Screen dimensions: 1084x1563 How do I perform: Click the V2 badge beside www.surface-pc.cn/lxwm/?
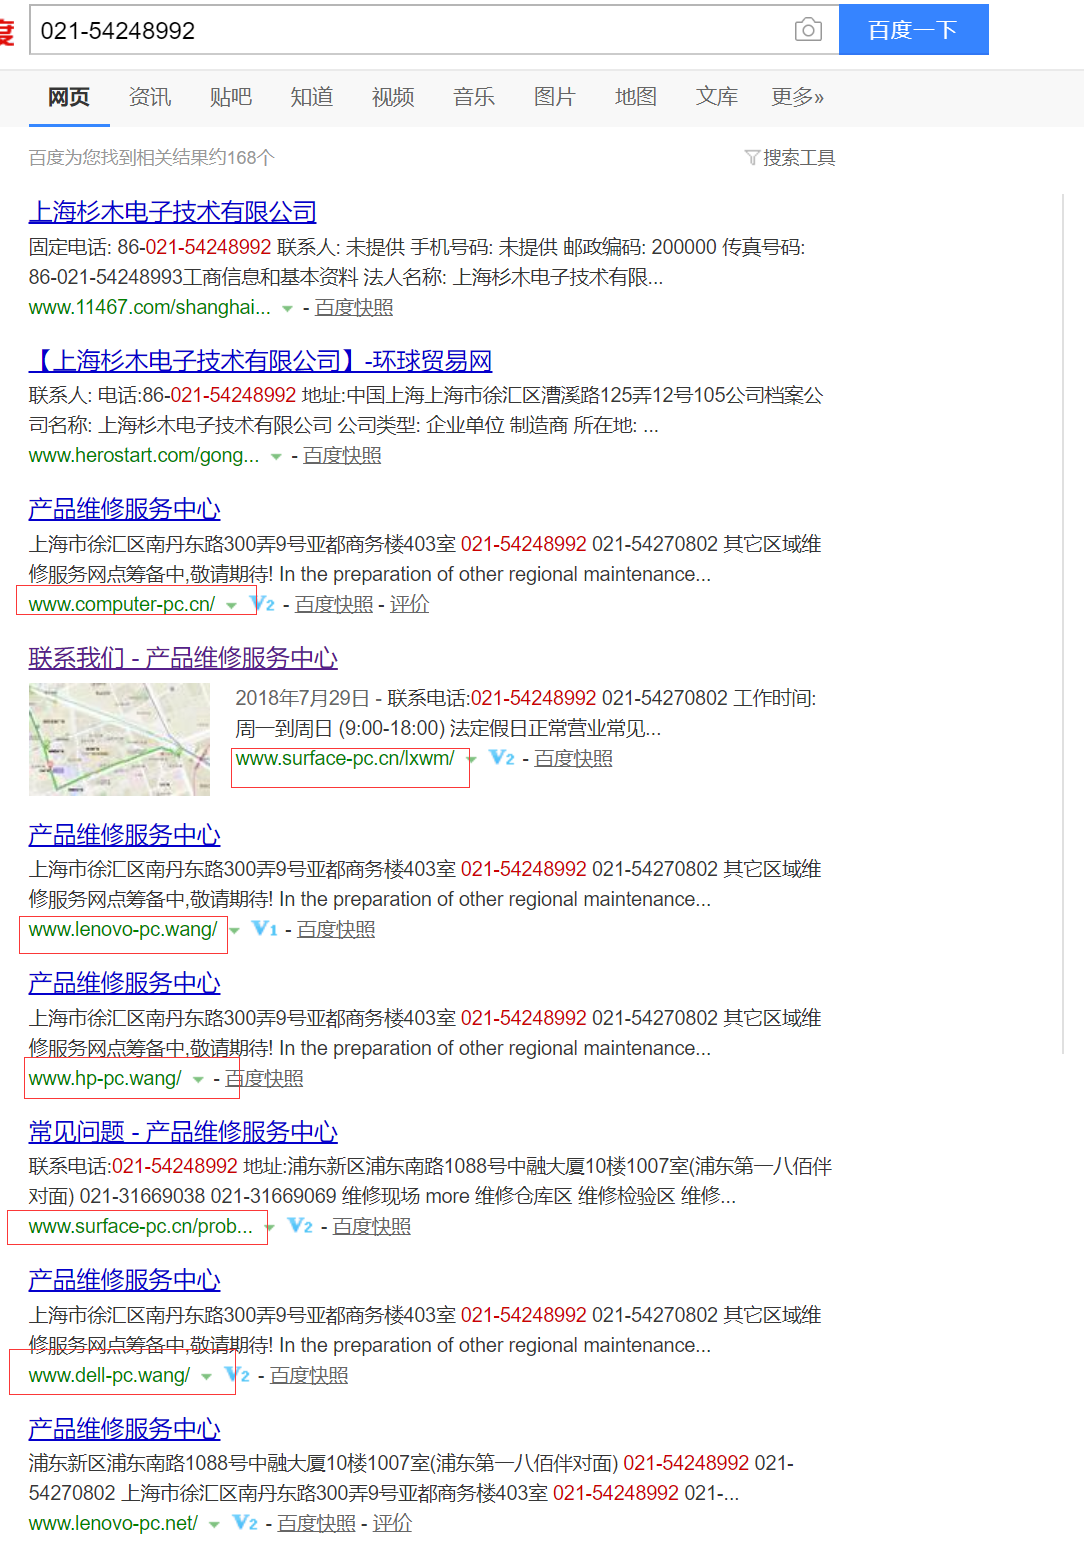(502, 758)
